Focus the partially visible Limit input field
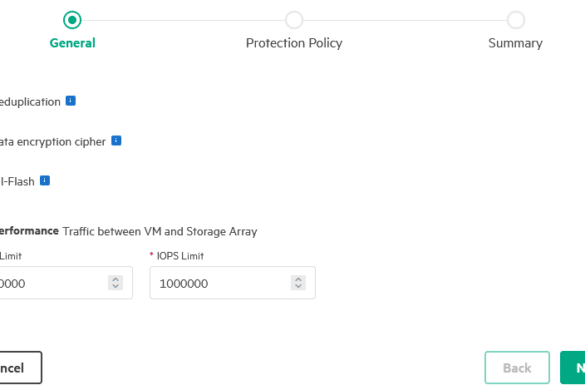The width and height of the screenshot is (585, 390). 66,283
